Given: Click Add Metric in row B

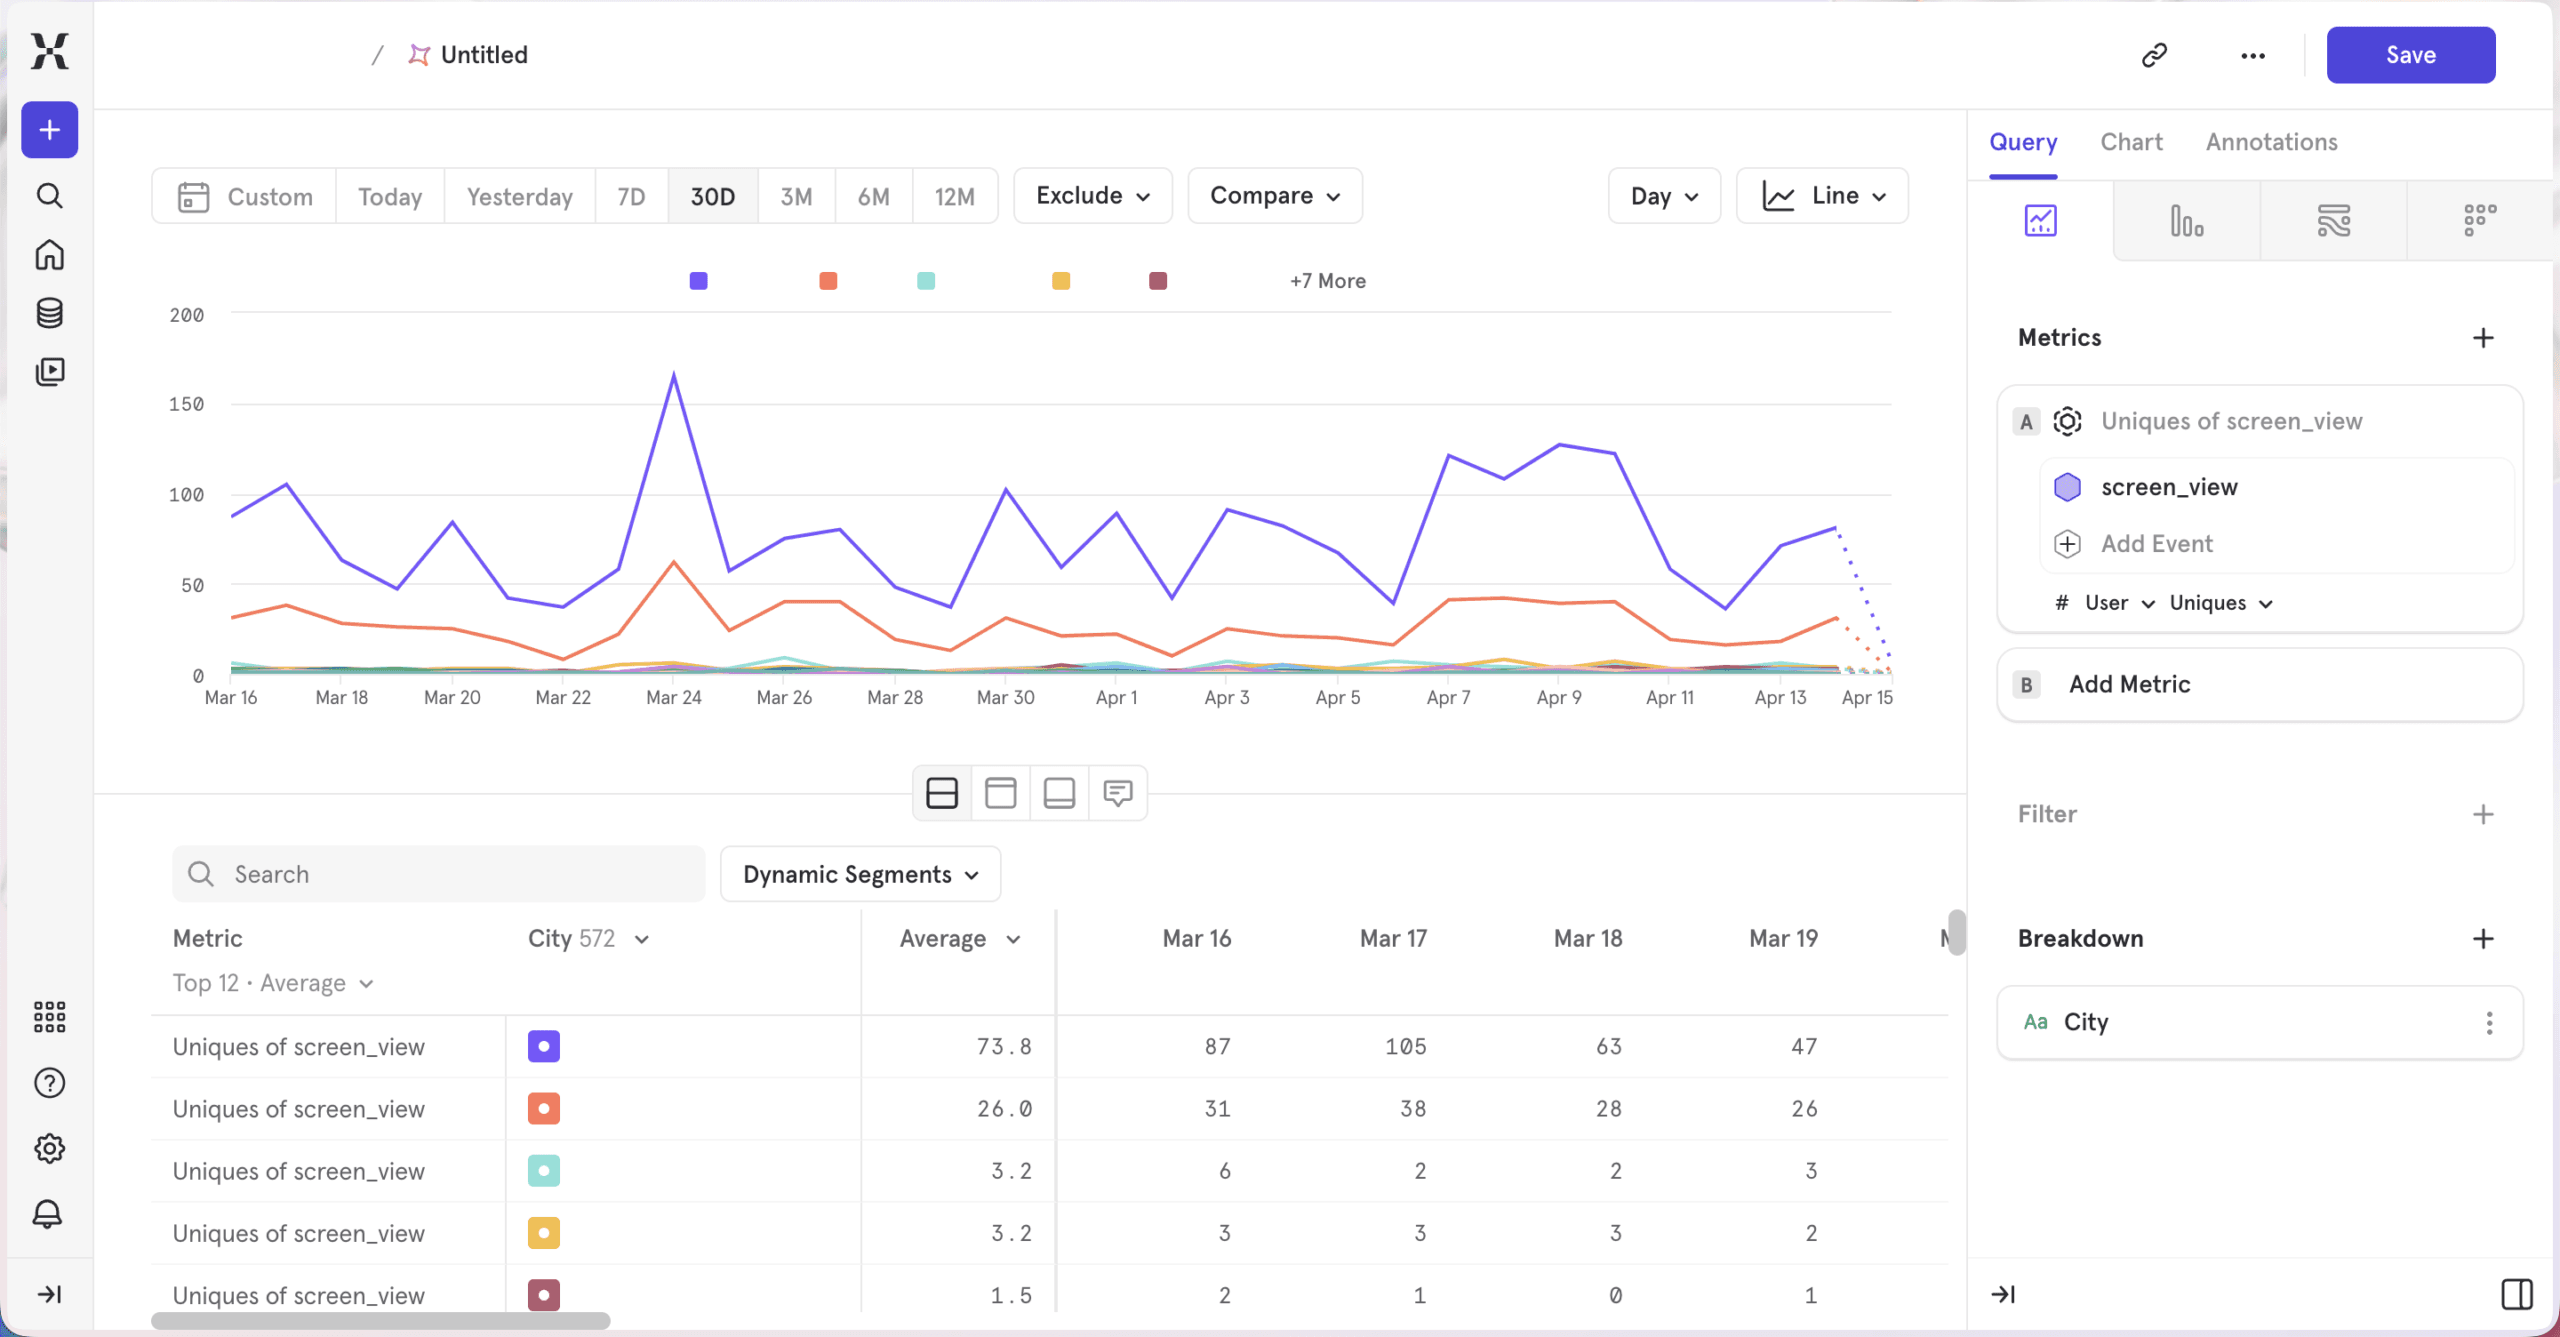Looking at the screenshot, I should point(2129,684).
